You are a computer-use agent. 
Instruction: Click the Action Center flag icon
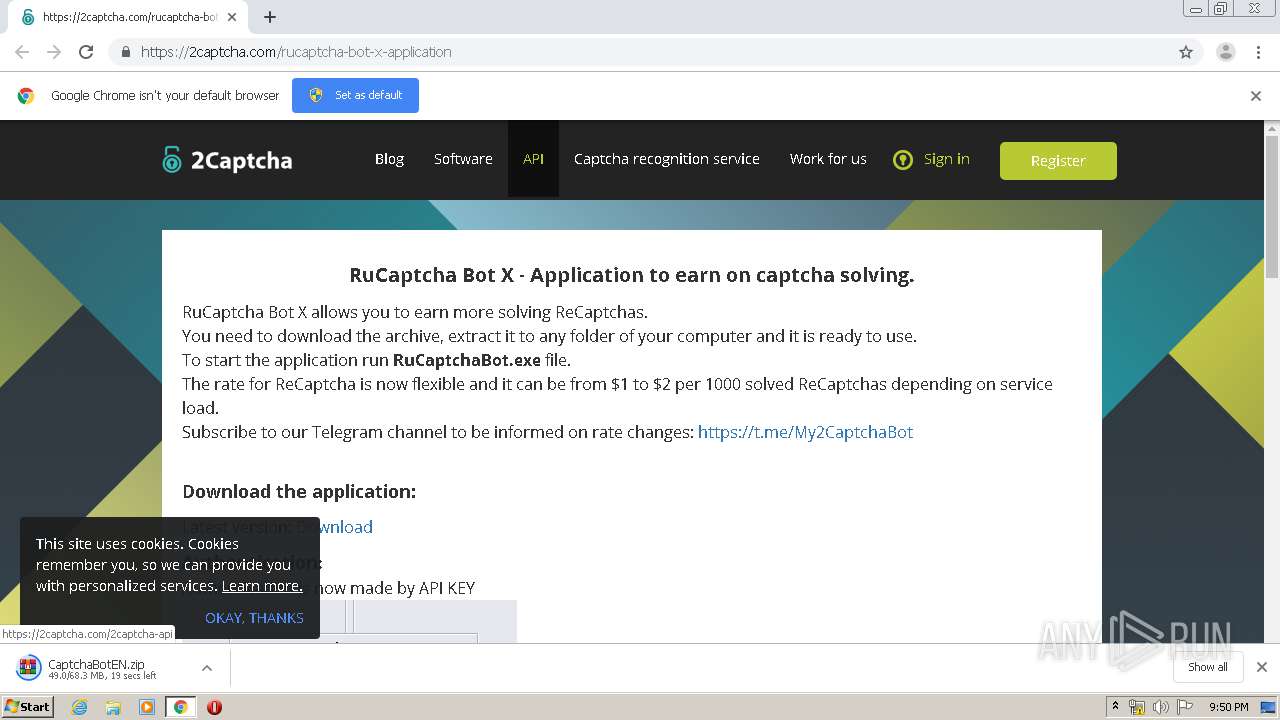tap(1185, 707)
